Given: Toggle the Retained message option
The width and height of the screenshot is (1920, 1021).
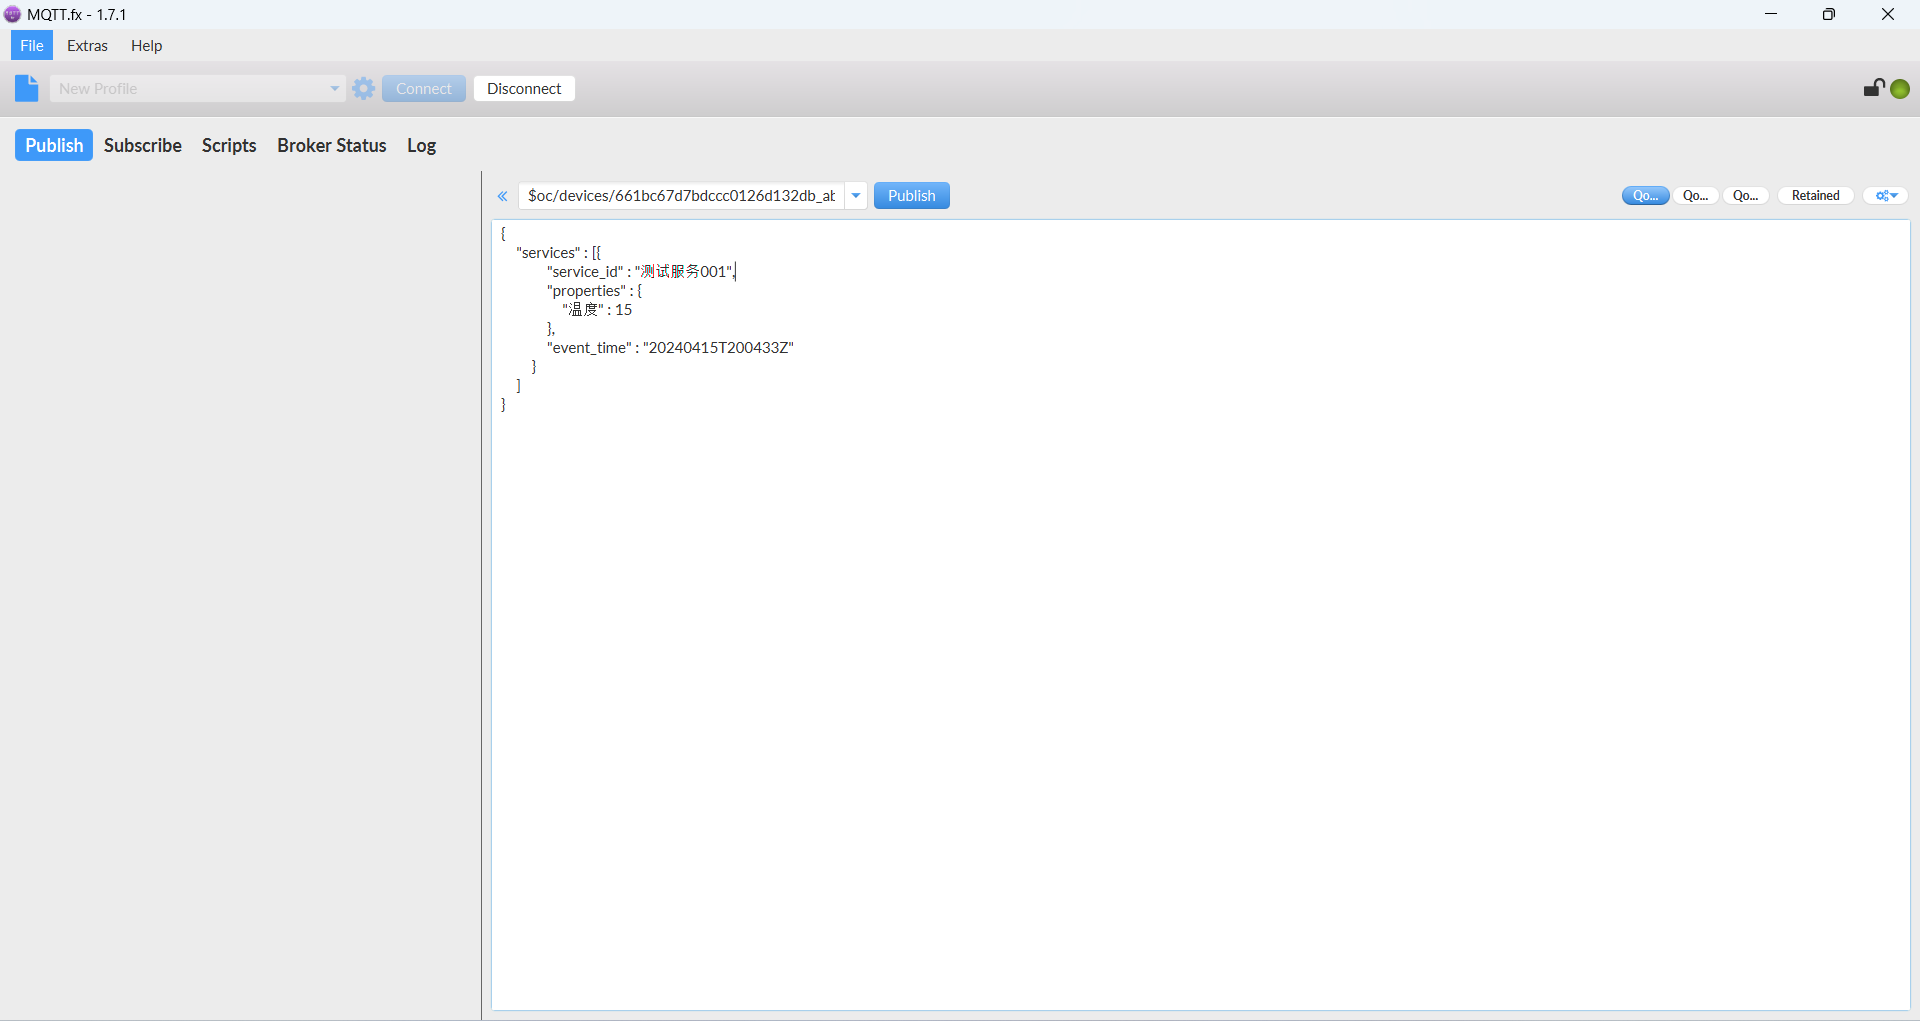Looking at the screenshot, I should pyautogui.click(x=1815, y=196).
